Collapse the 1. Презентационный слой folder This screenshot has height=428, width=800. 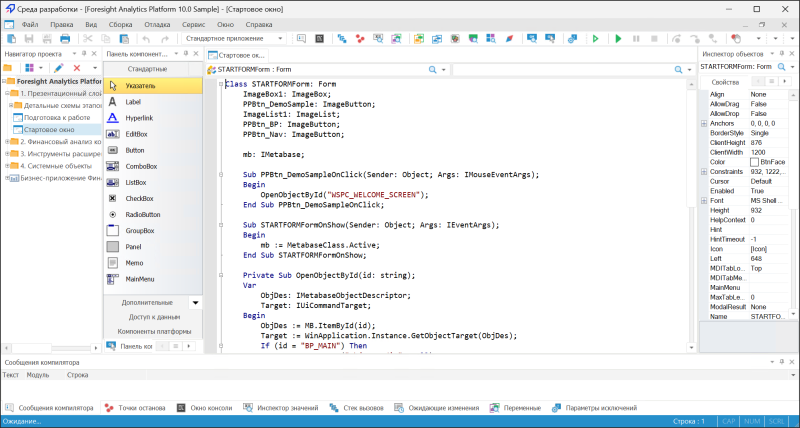(7, 93)
